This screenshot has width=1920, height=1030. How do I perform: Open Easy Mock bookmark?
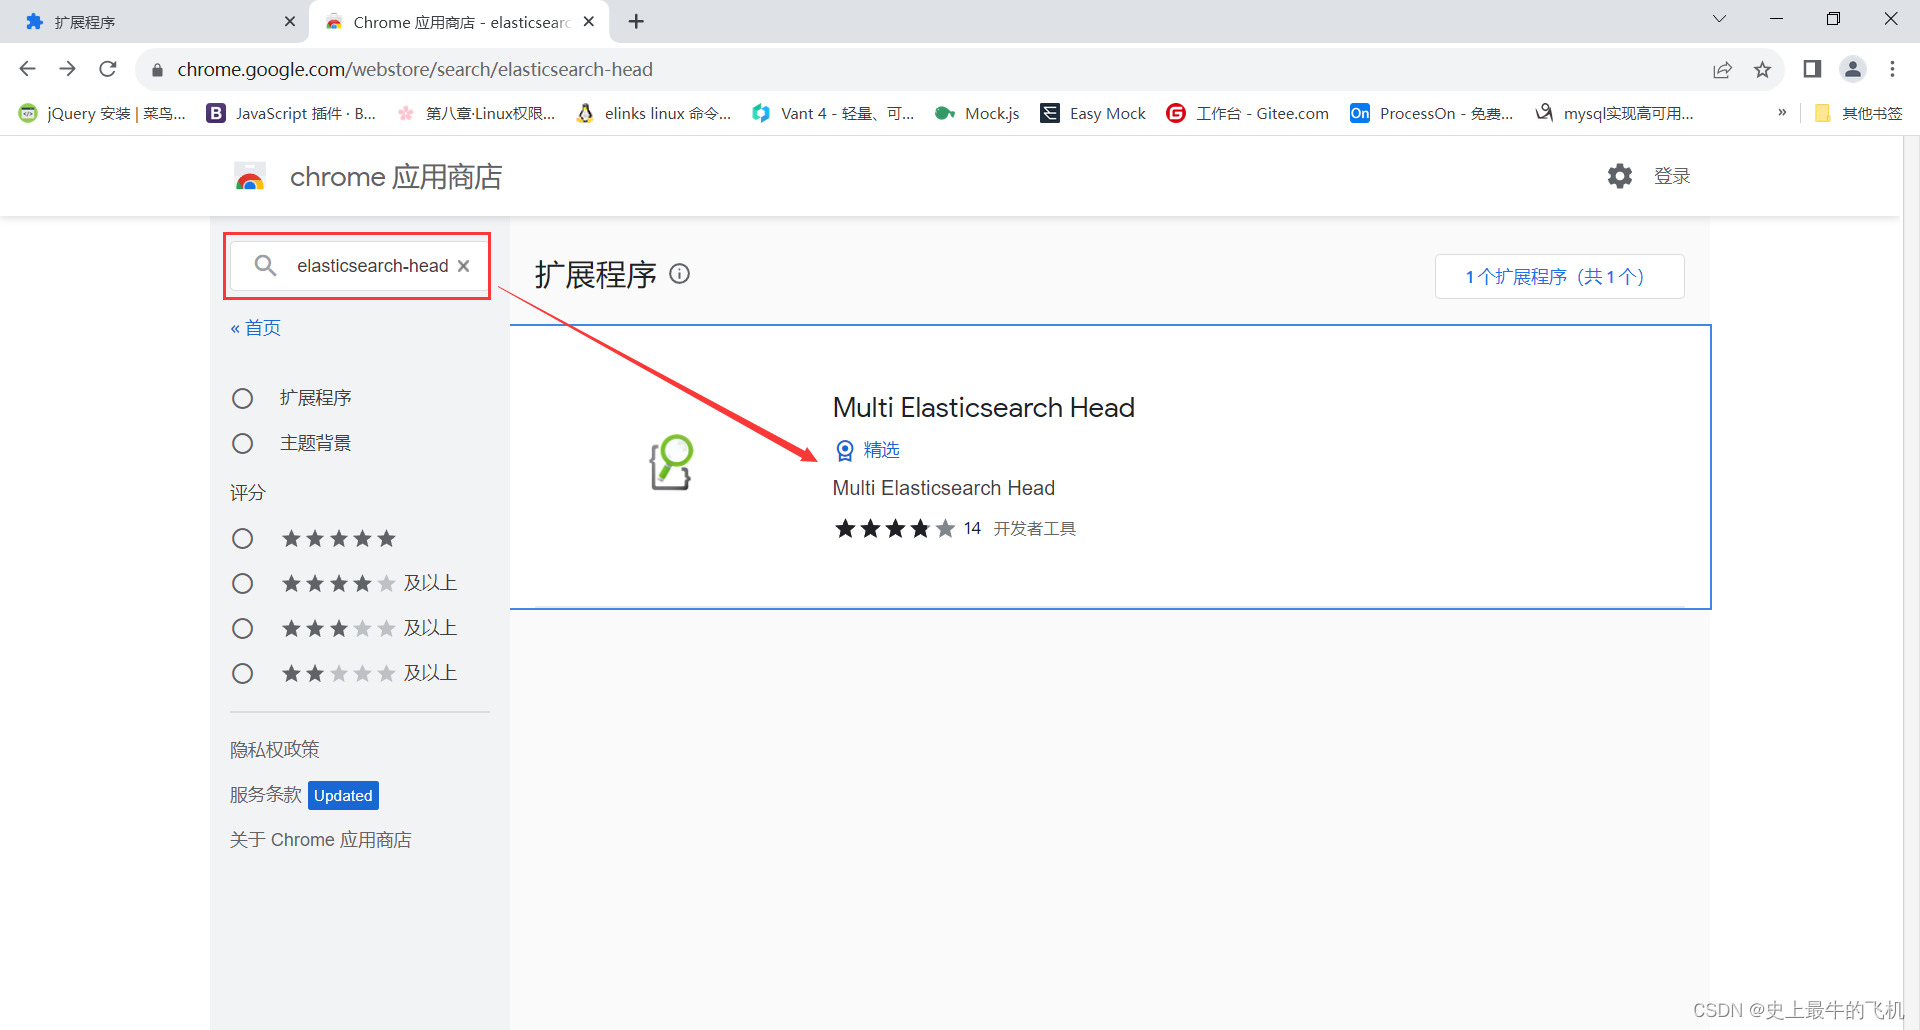1093,113
